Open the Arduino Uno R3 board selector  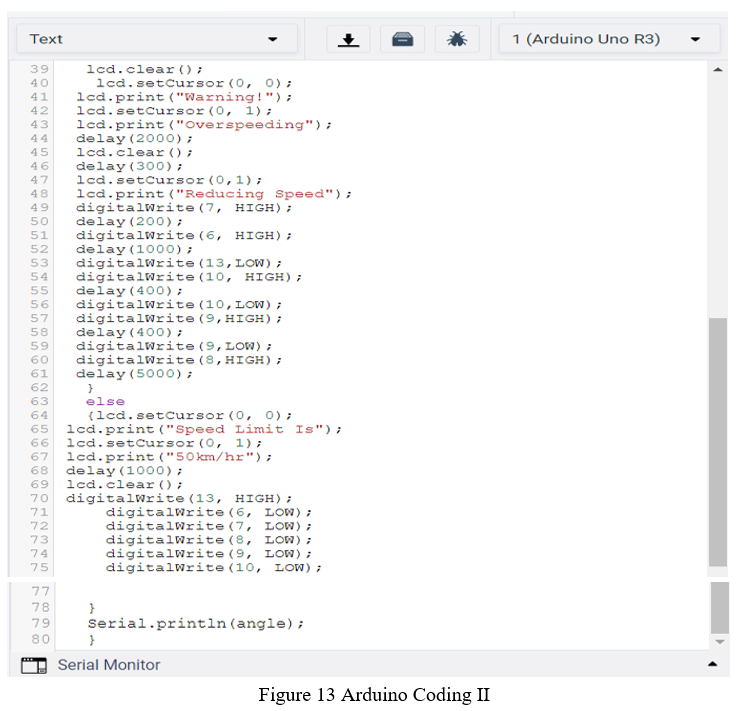(x=609, y=39)
